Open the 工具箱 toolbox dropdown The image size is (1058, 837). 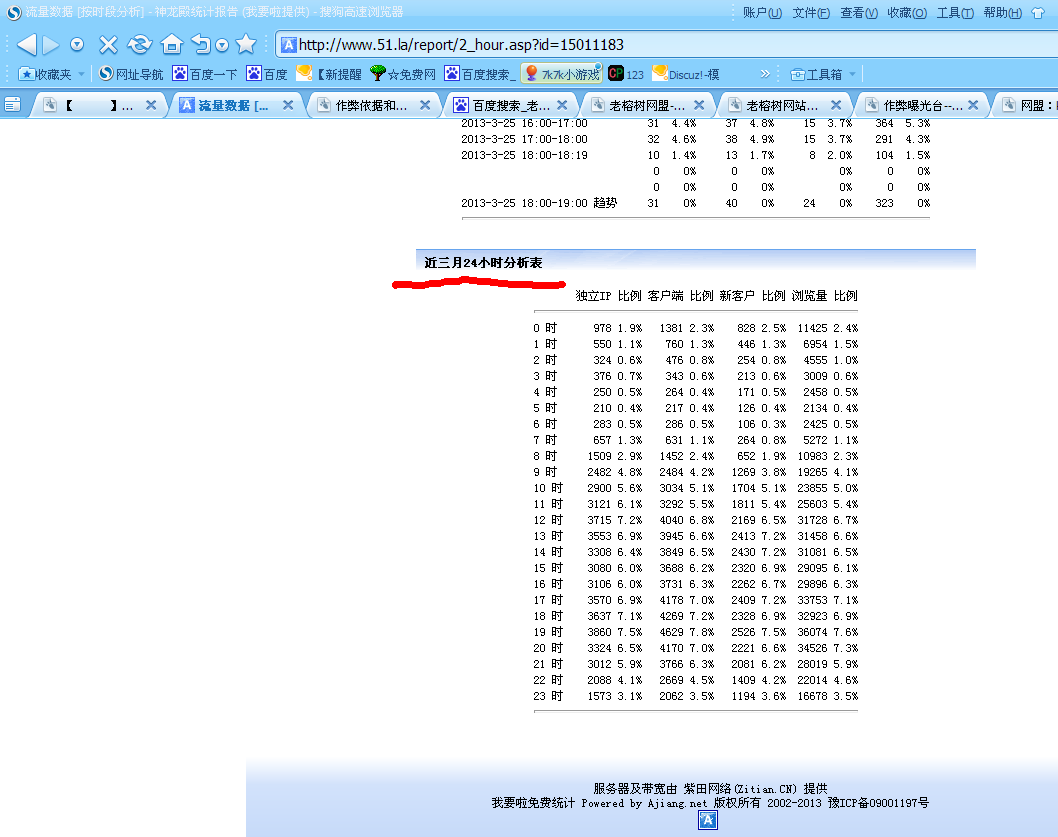(x=823, y=74)
